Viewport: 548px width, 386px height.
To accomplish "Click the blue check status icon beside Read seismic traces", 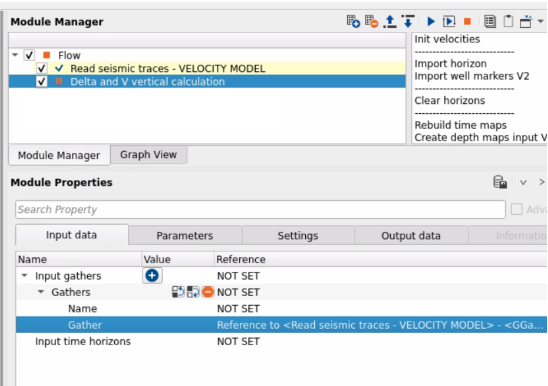I will click(59, 68).
